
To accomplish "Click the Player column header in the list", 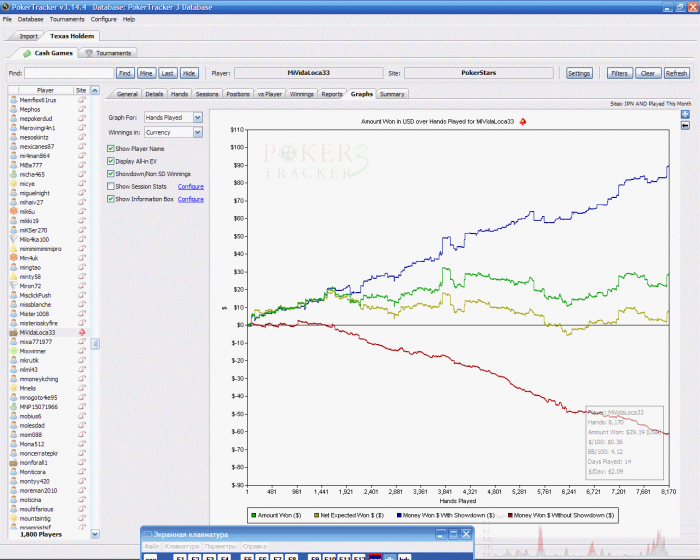I will (45, 90).
